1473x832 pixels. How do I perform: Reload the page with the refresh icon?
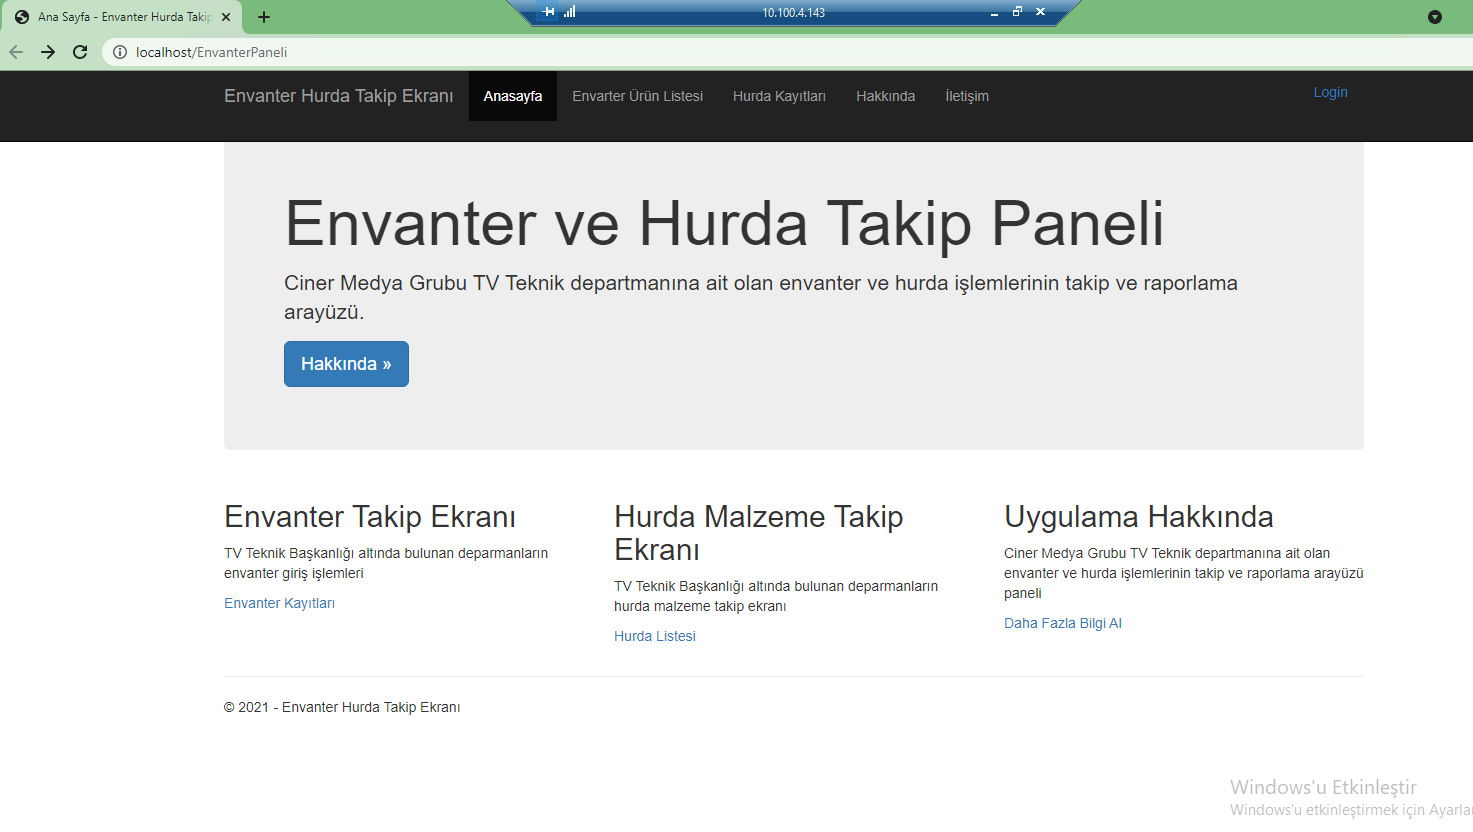coord(80,52)
